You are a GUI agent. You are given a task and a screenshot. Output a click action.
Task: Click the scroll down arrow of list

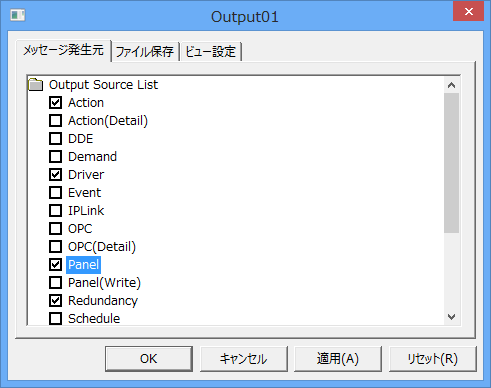tap(452, 317)
